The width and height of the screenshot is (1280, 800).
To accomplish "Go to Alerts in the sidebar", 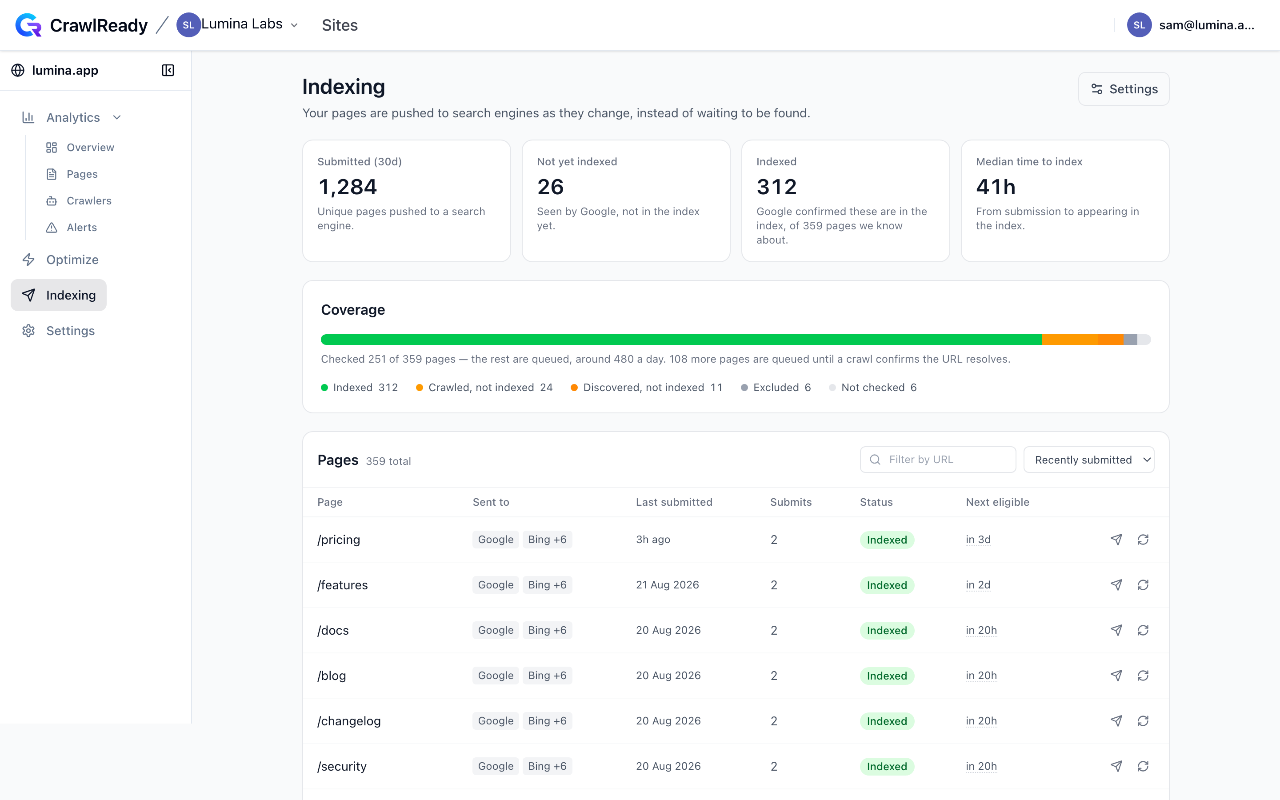I will (82, 227).
